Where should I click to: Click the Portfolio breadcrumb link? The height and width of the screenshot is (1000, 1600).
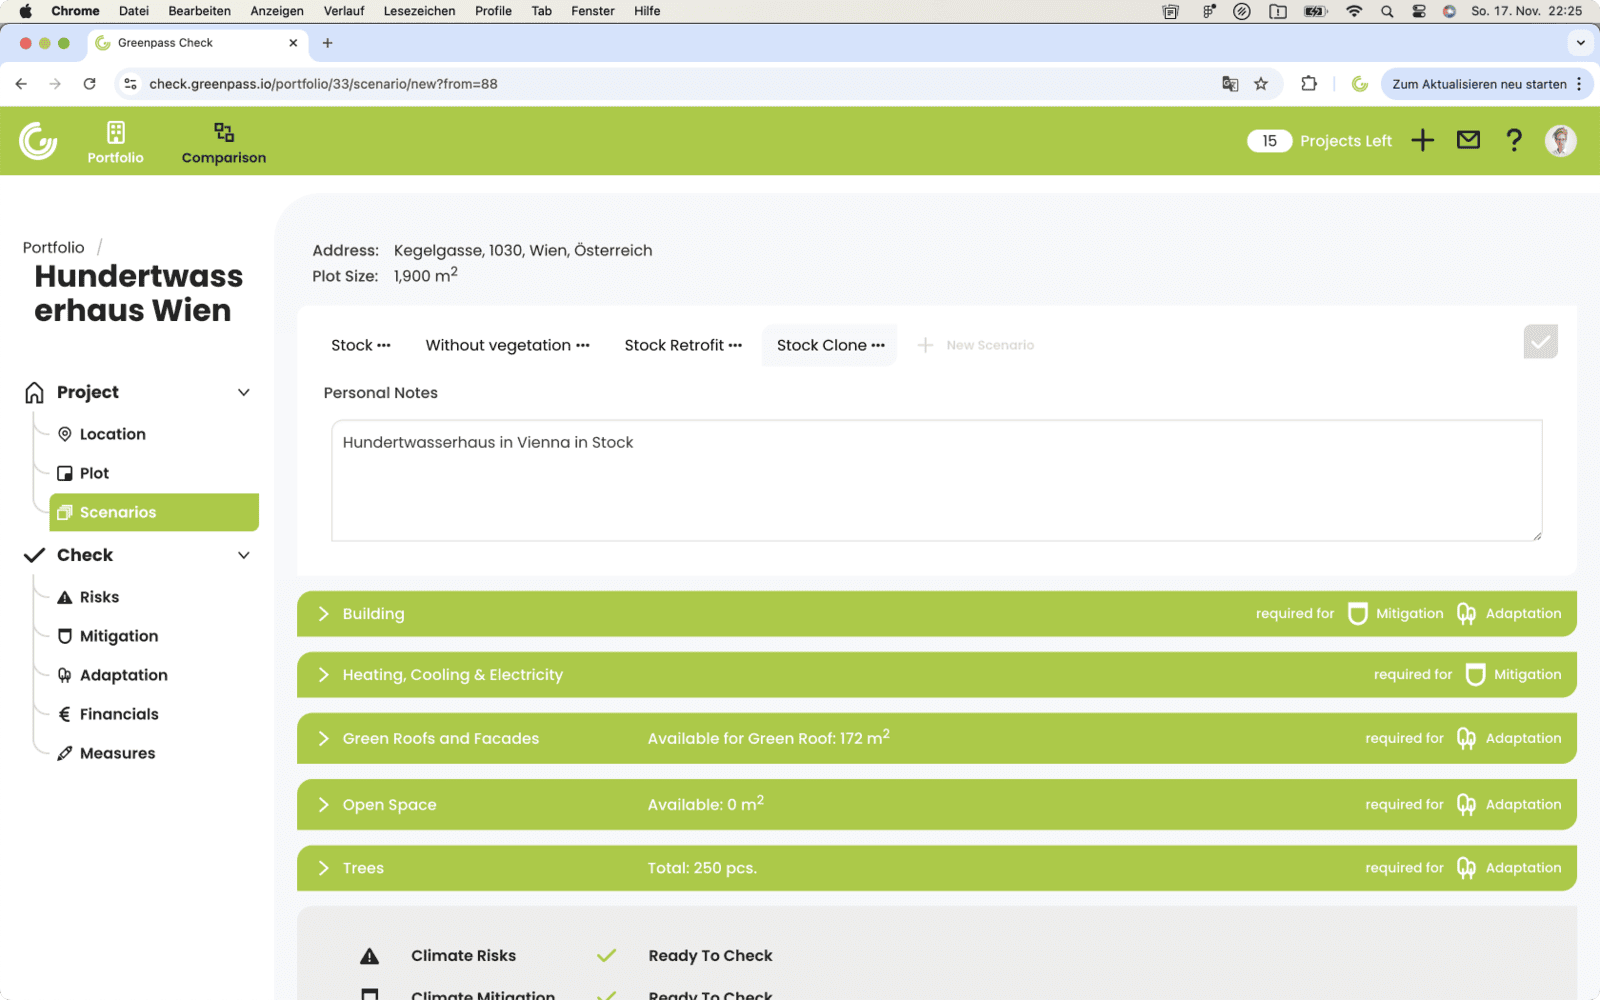(54, 247)
